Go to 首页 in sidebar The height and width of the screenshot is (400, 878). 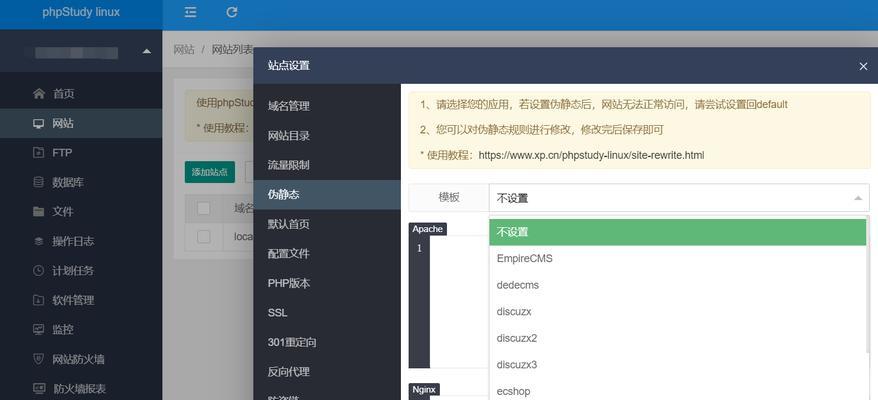(x=81, y=94)
